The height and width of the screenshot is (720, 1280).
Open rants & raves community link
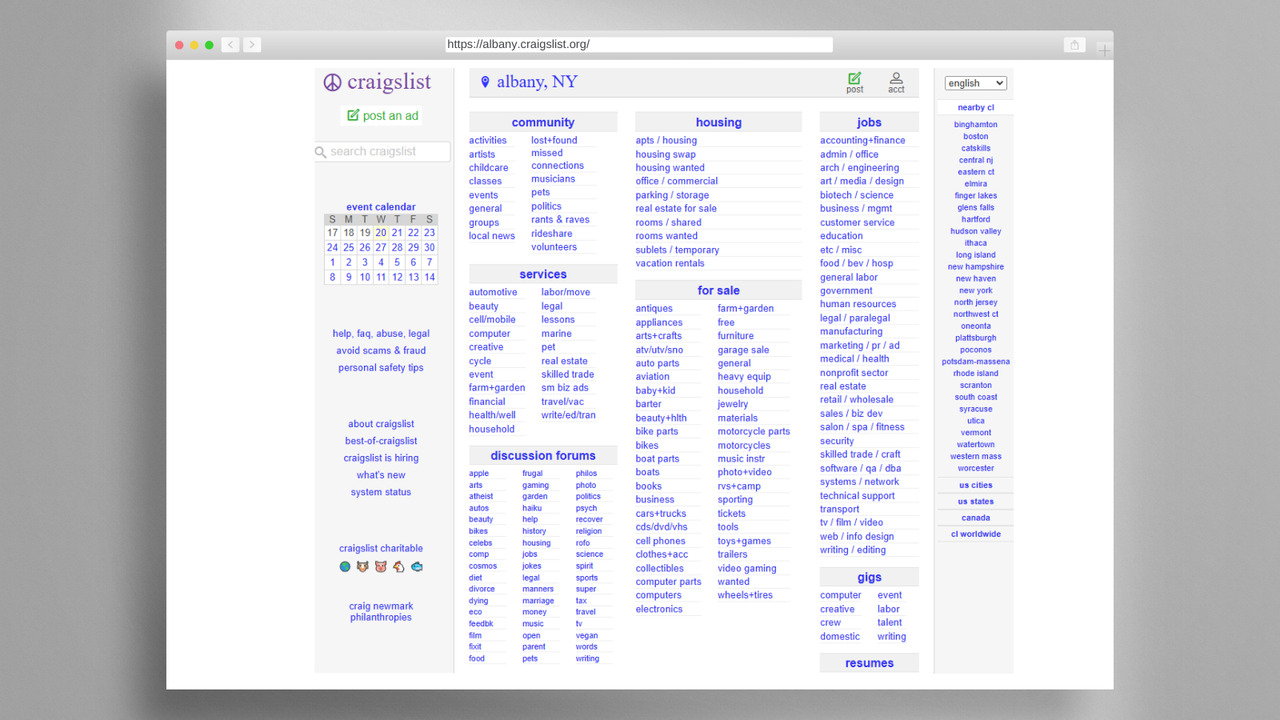pos(560,220)
